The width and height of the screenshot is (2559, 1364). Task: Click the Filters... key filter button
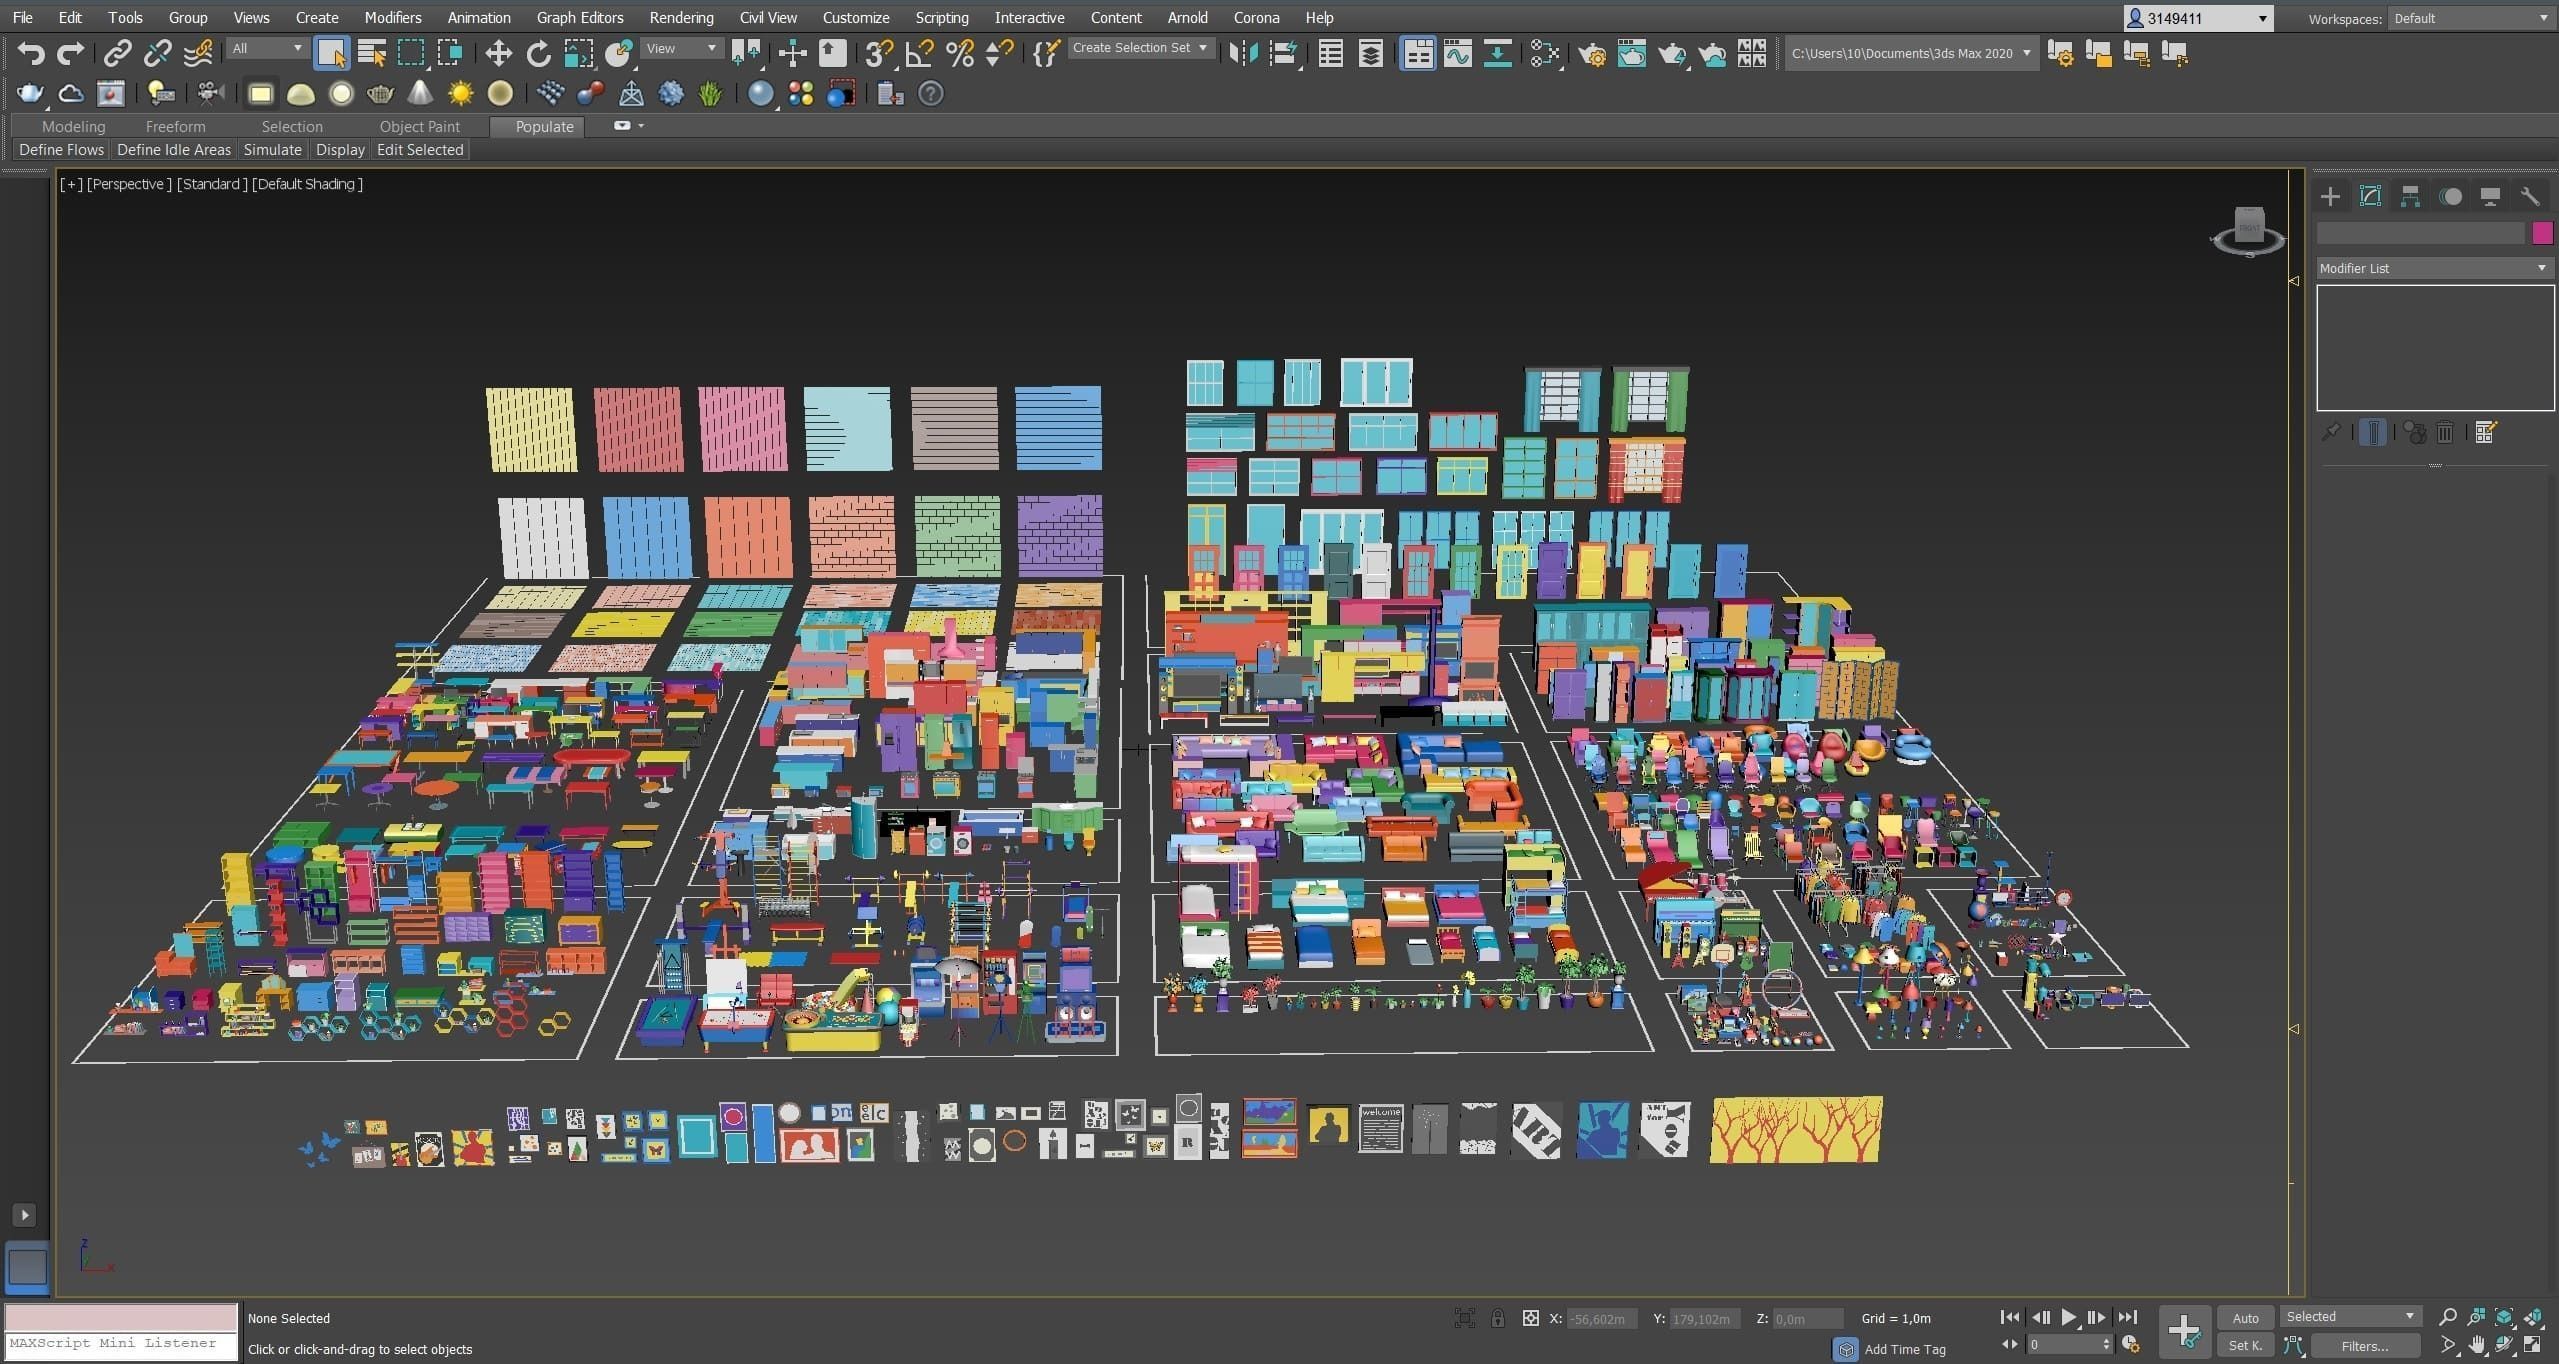2364,1346
